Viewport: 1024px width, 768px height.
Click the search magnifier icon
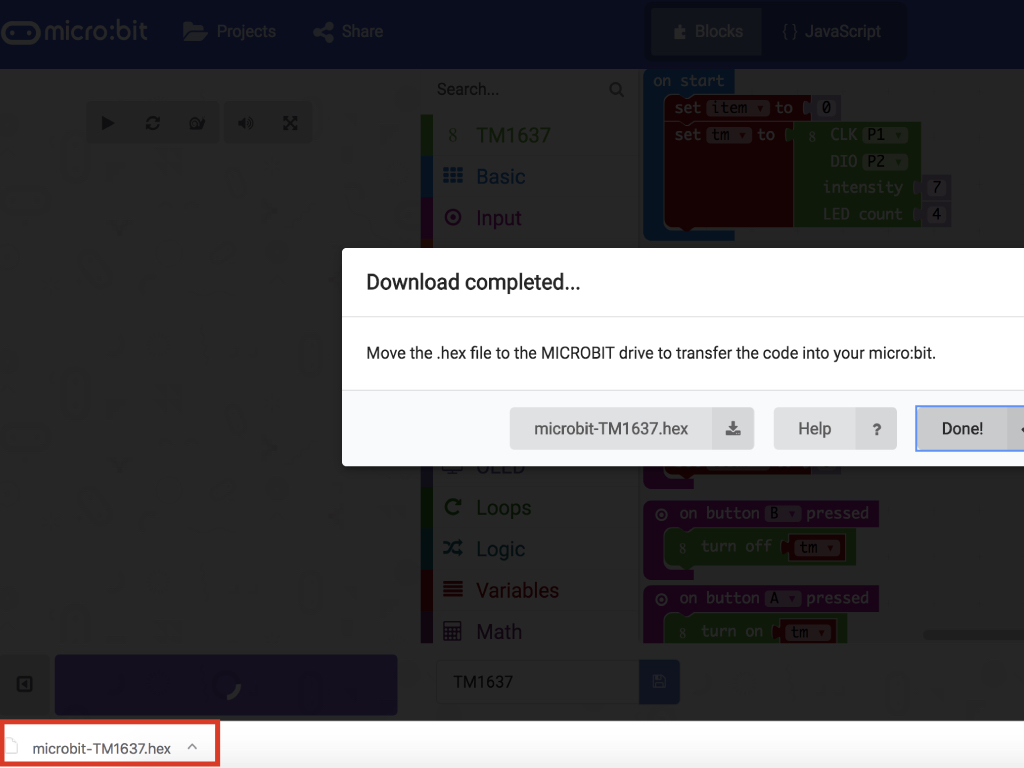[616, 89]
